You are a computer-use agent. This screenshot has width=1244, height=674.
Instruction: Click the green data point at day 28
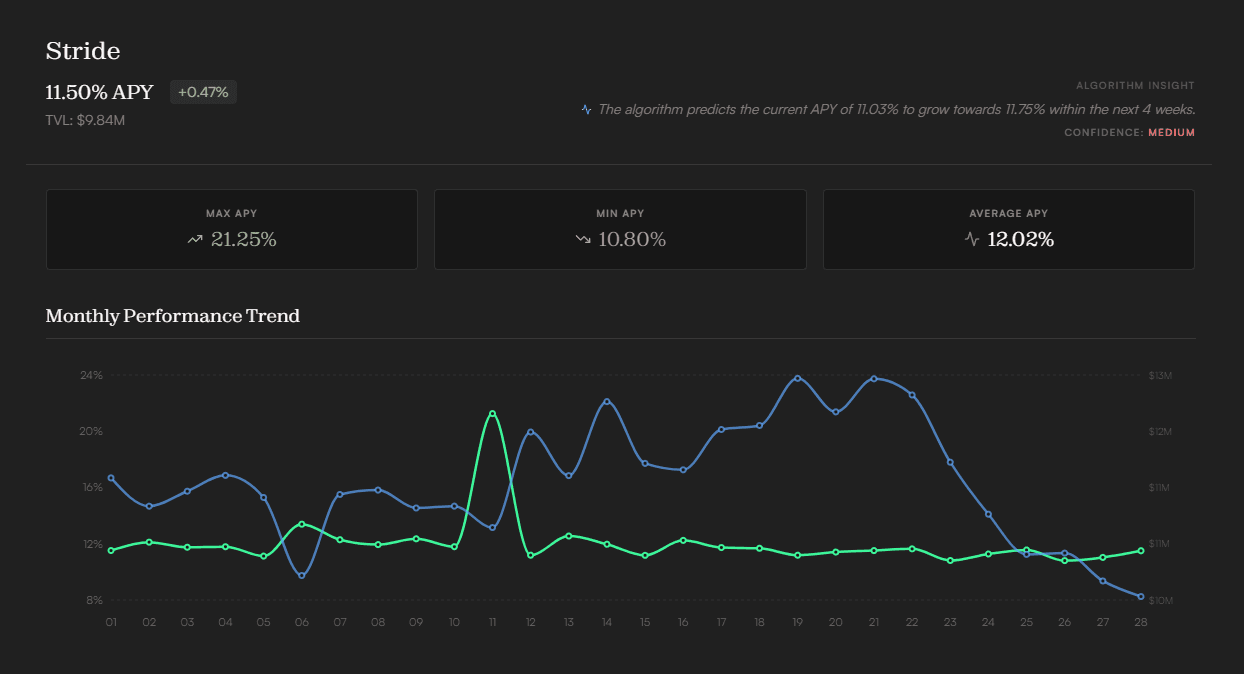[x=1140, y=551]
